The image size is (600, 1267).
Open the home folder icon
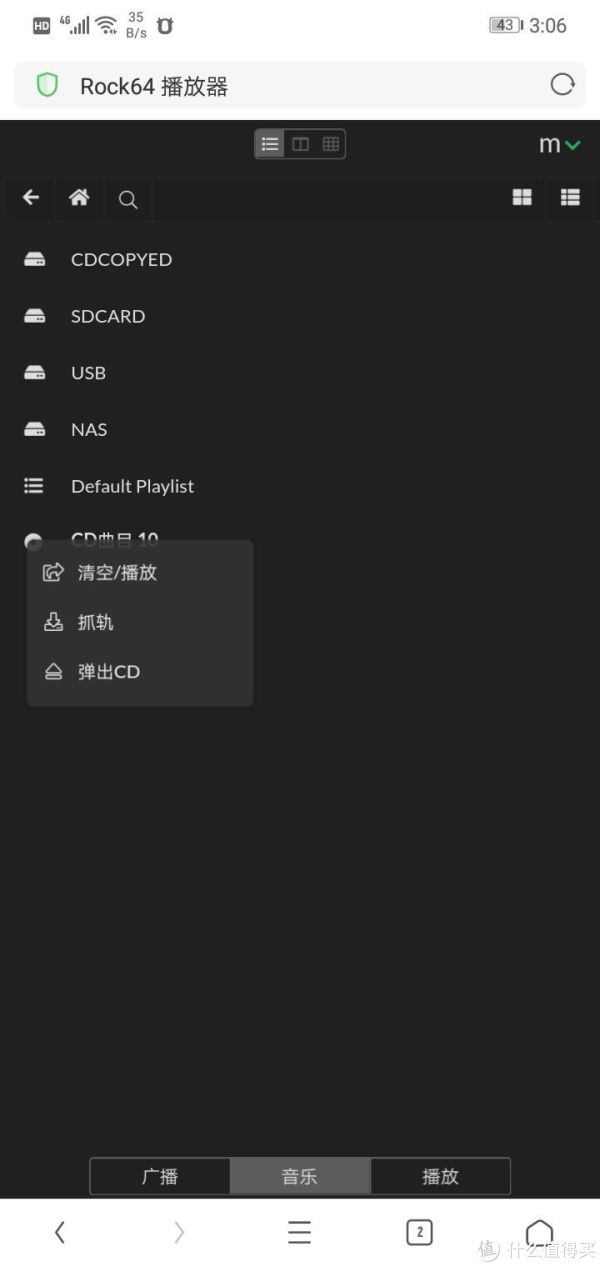[x=79, y=198]
